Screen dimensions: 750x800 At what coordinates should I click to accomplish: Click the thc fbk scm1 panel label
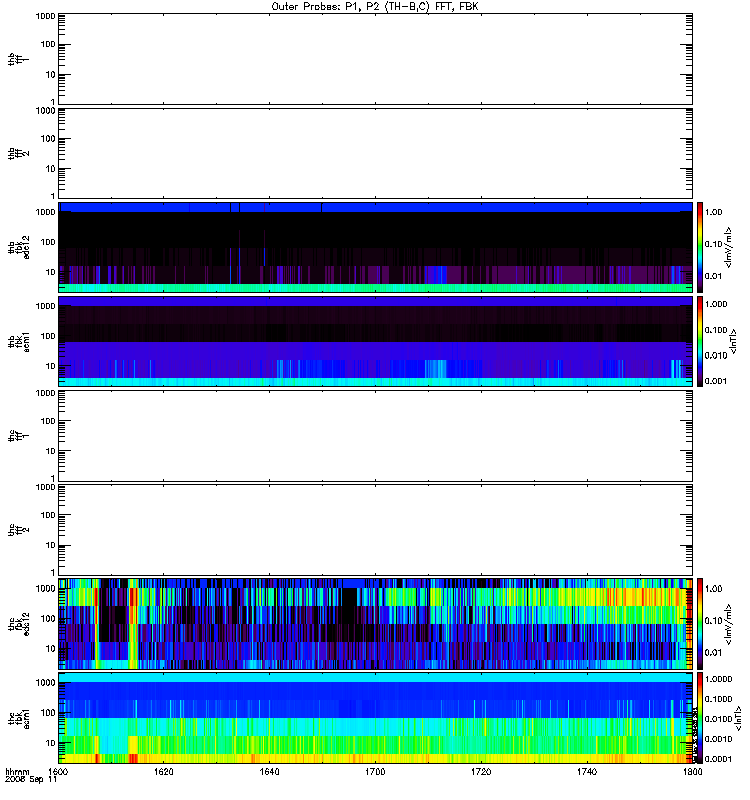click(18, 718)
